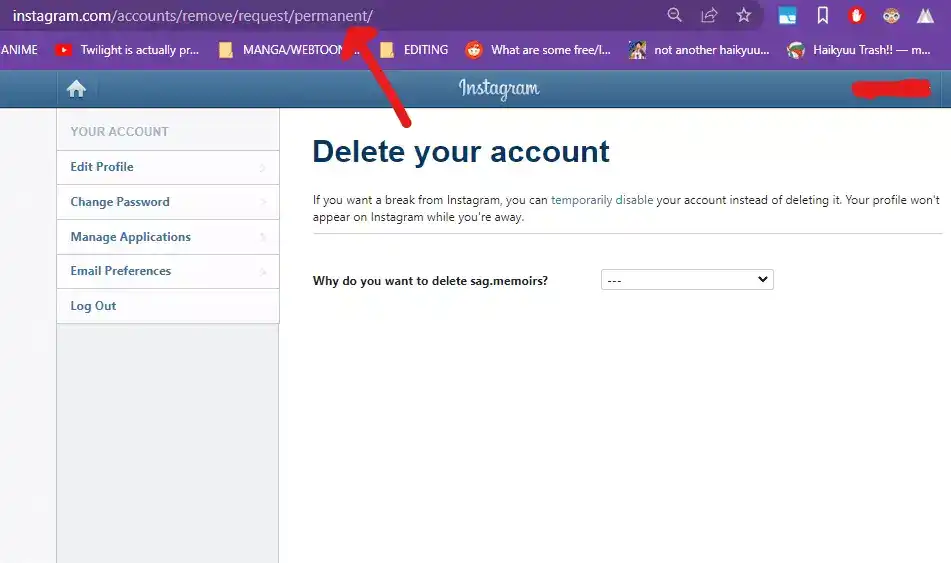
Task: Click the Edit Profile row chevron
Action: click(263, 167)
